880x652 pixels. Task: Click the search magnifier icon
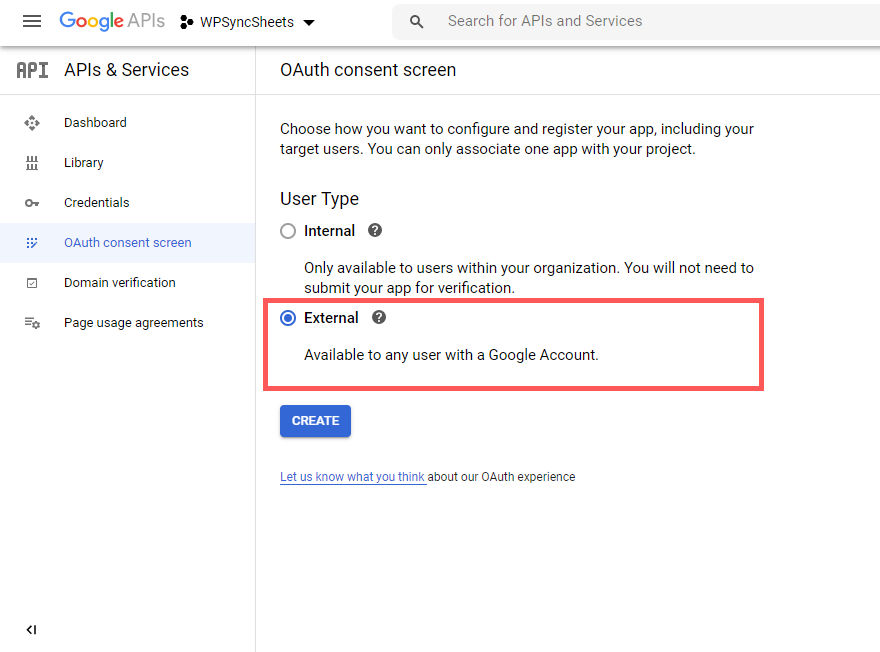[417, 22]
